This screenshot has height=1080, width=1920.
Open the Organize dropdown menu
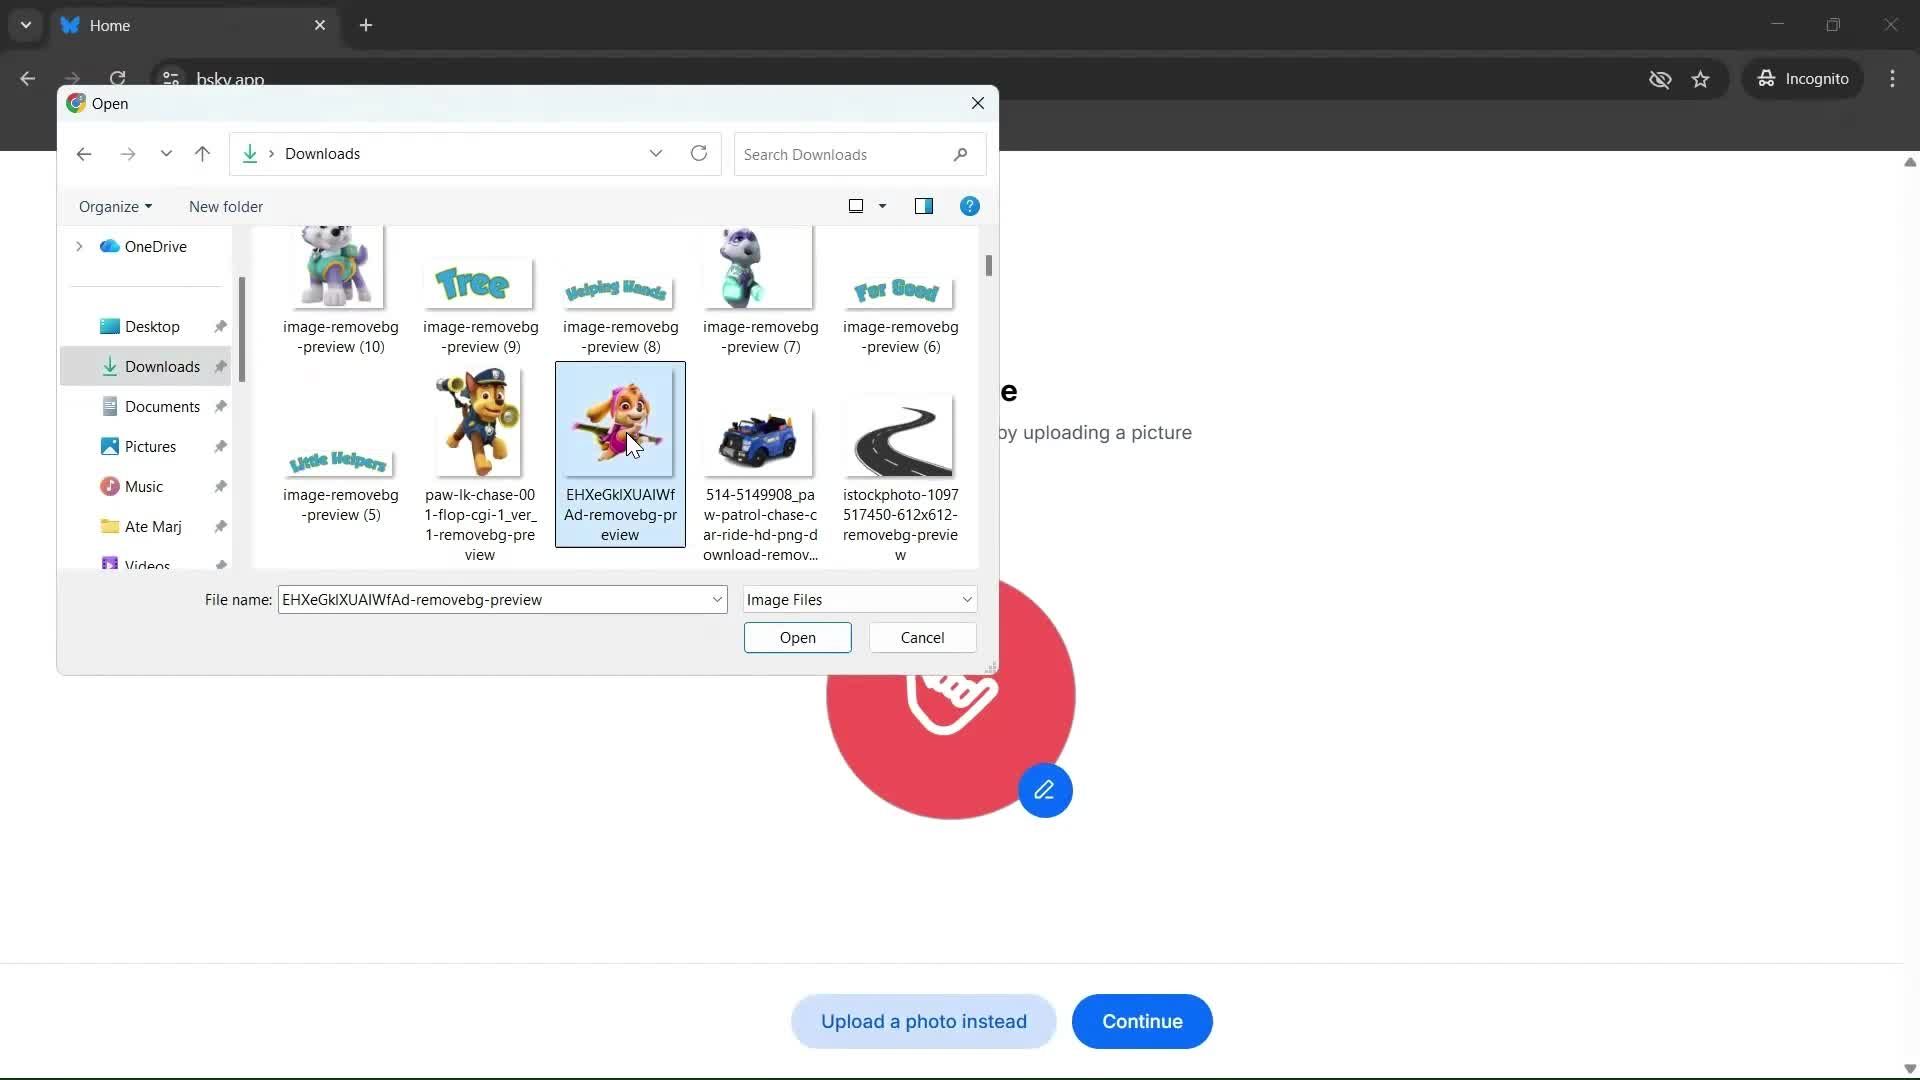[x=114, y=206]
